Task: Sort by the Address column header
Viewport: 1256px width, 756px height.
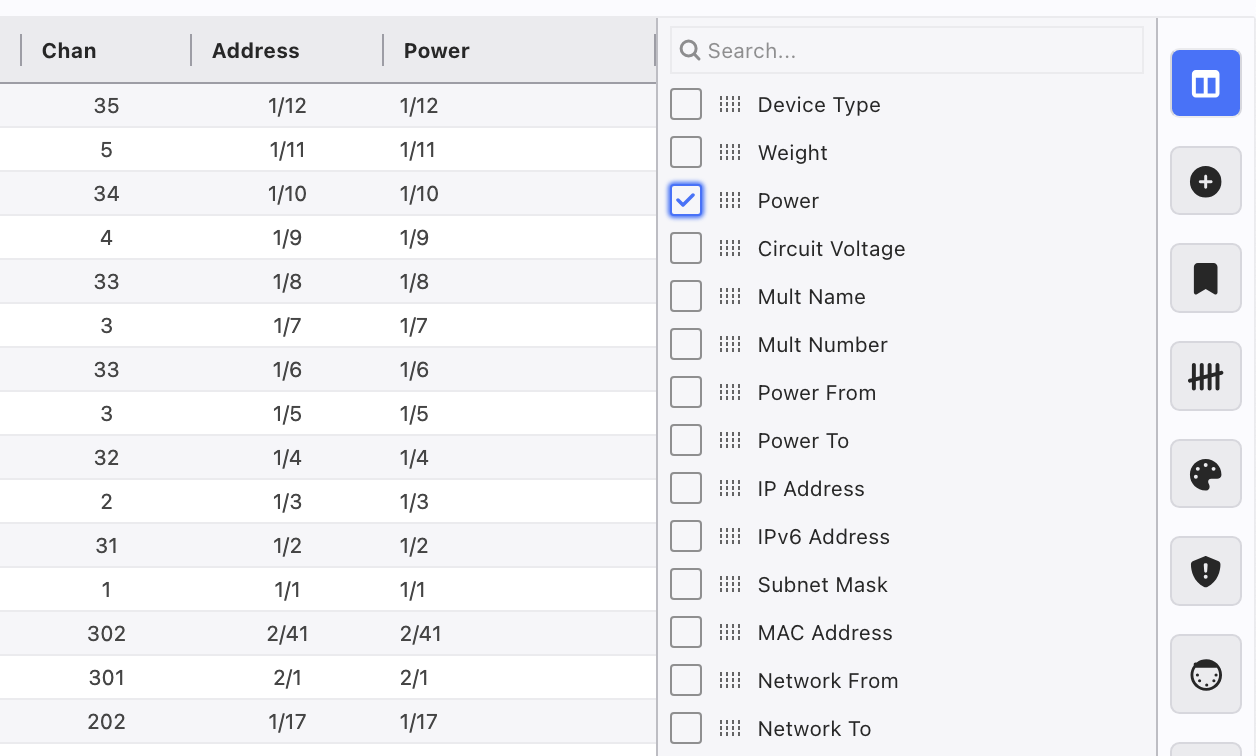Action: pos(255,51)
